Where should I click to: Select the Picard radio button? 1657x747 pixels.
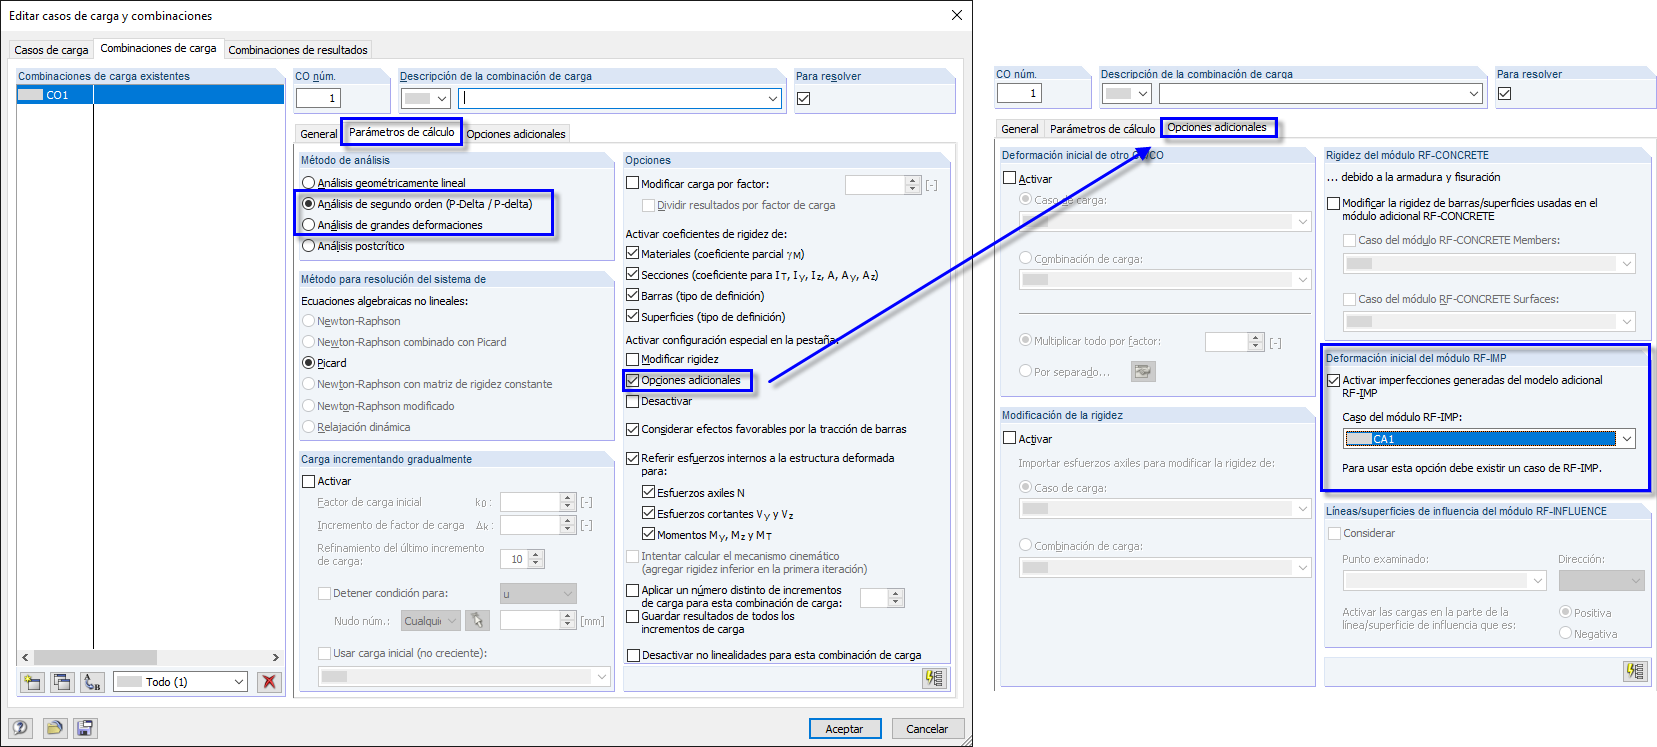click(309, 363)
